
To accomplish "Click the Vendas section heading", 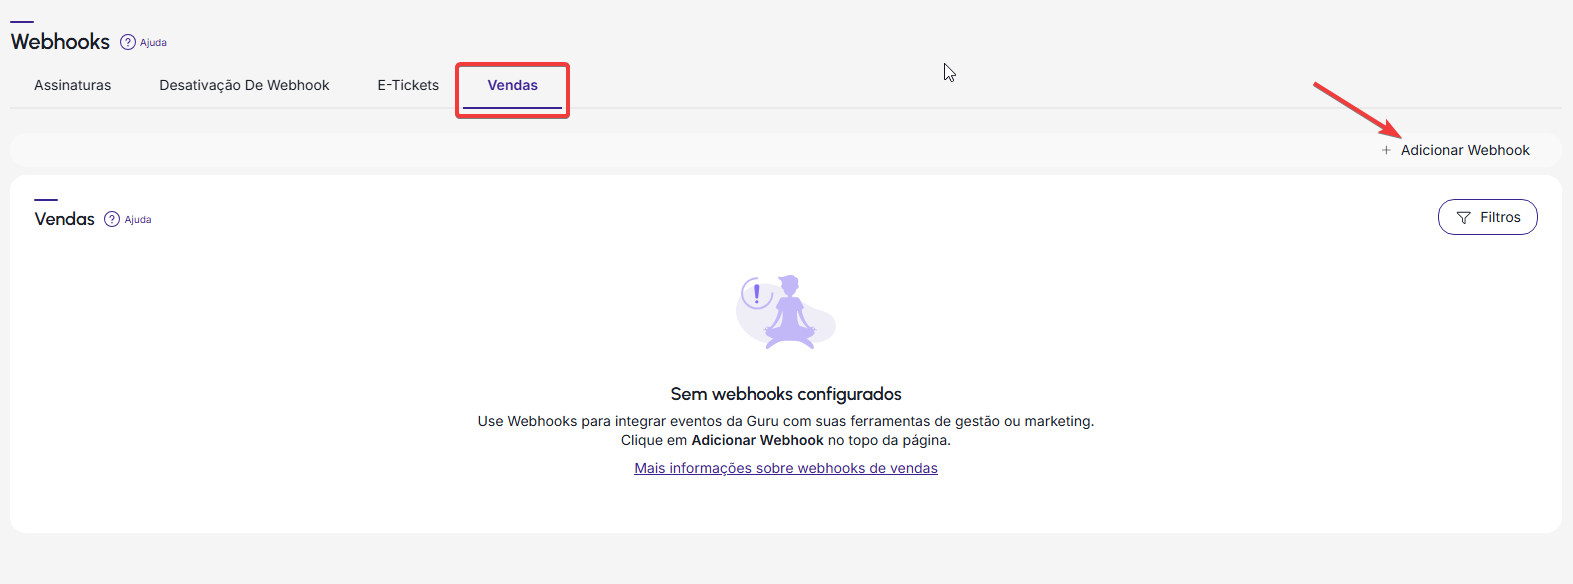I will tap(65, 219).
